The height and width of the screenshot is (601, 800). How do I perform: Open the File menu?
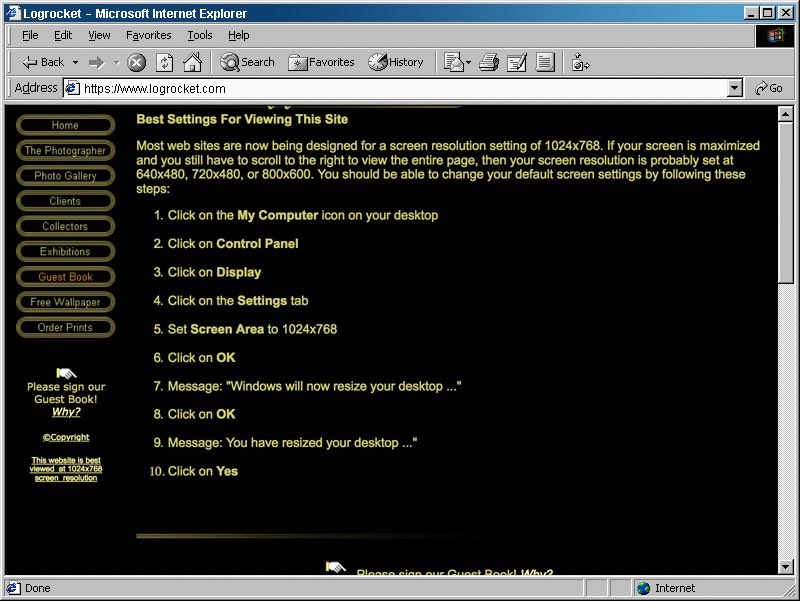(x=30, y=35)
